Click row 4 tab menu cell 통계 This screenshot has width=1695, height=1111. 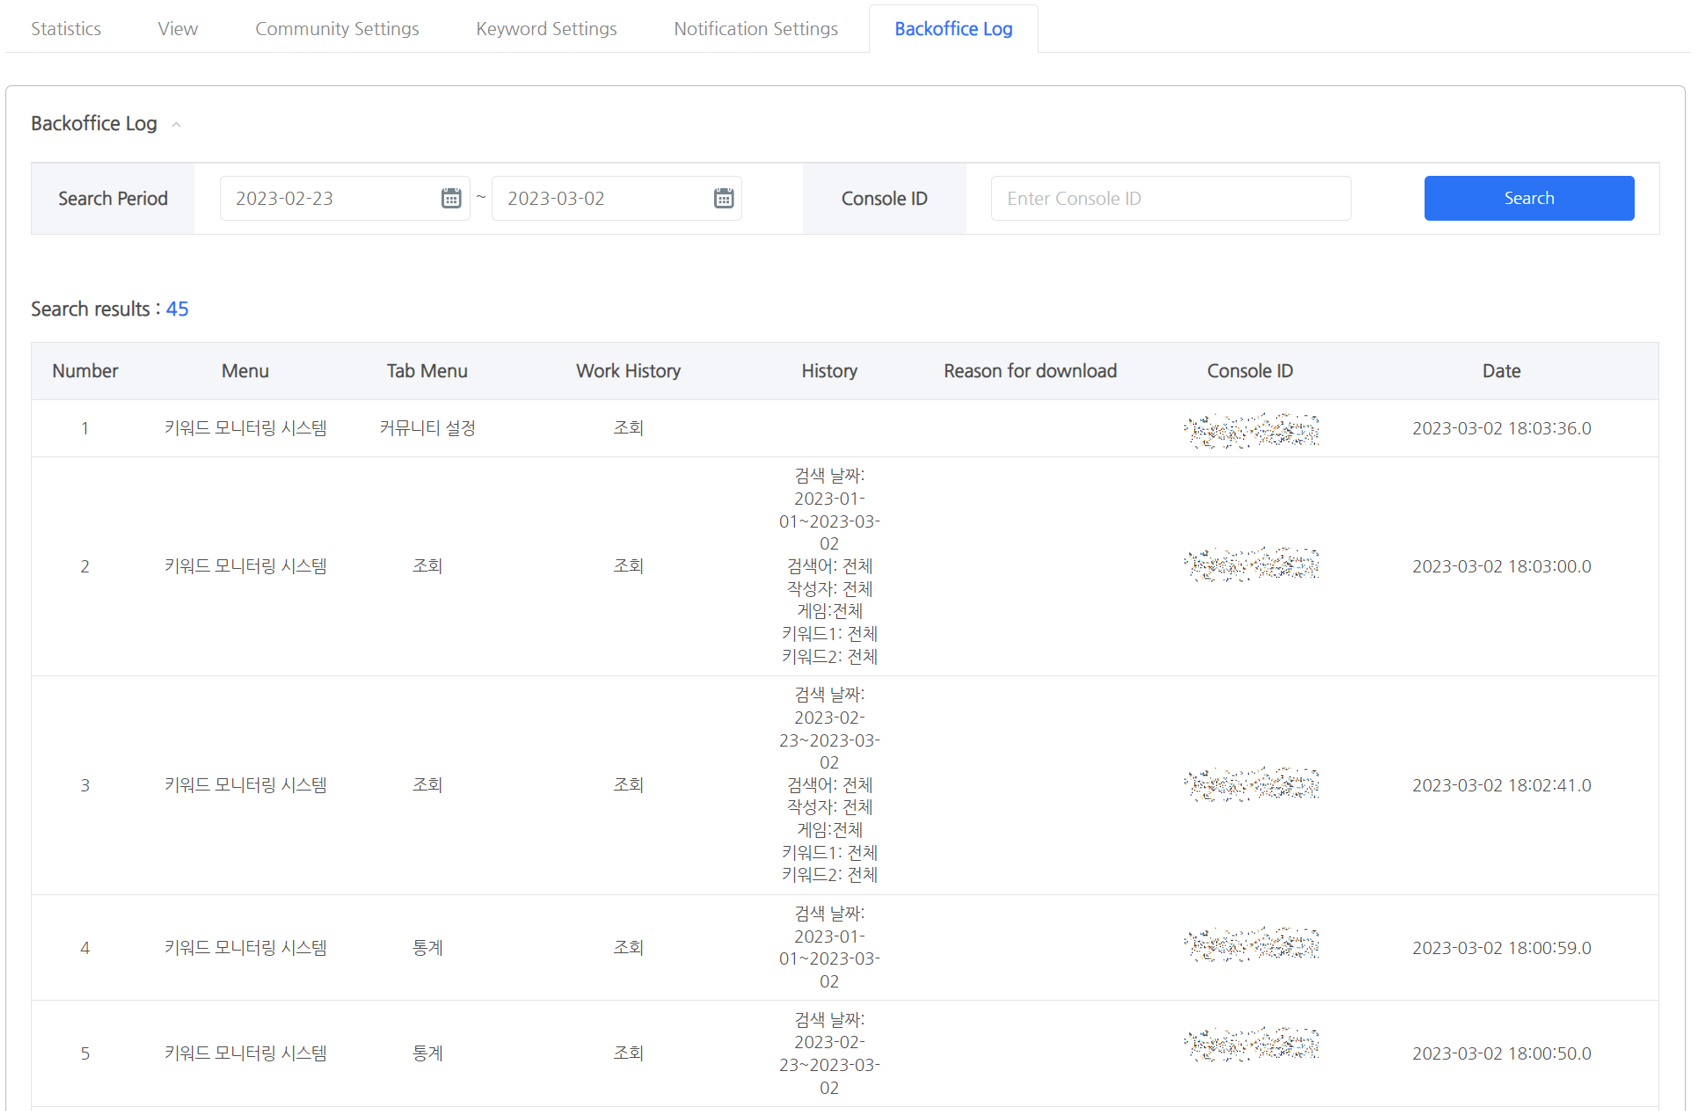coord(427,947)
